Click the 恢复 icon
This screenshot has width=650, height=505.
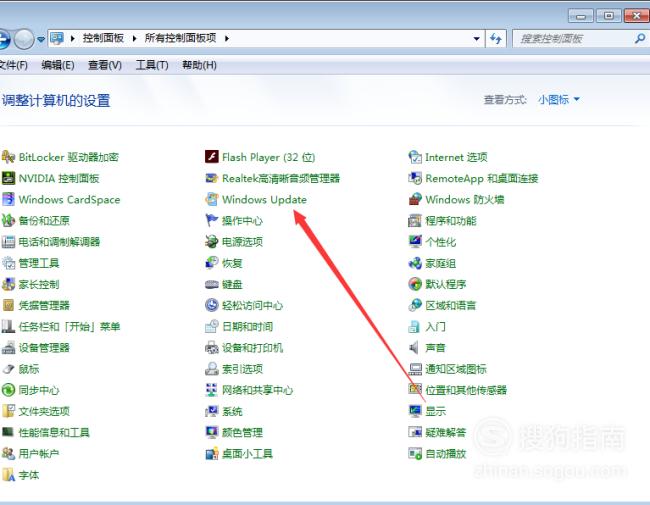click(211, 263)
